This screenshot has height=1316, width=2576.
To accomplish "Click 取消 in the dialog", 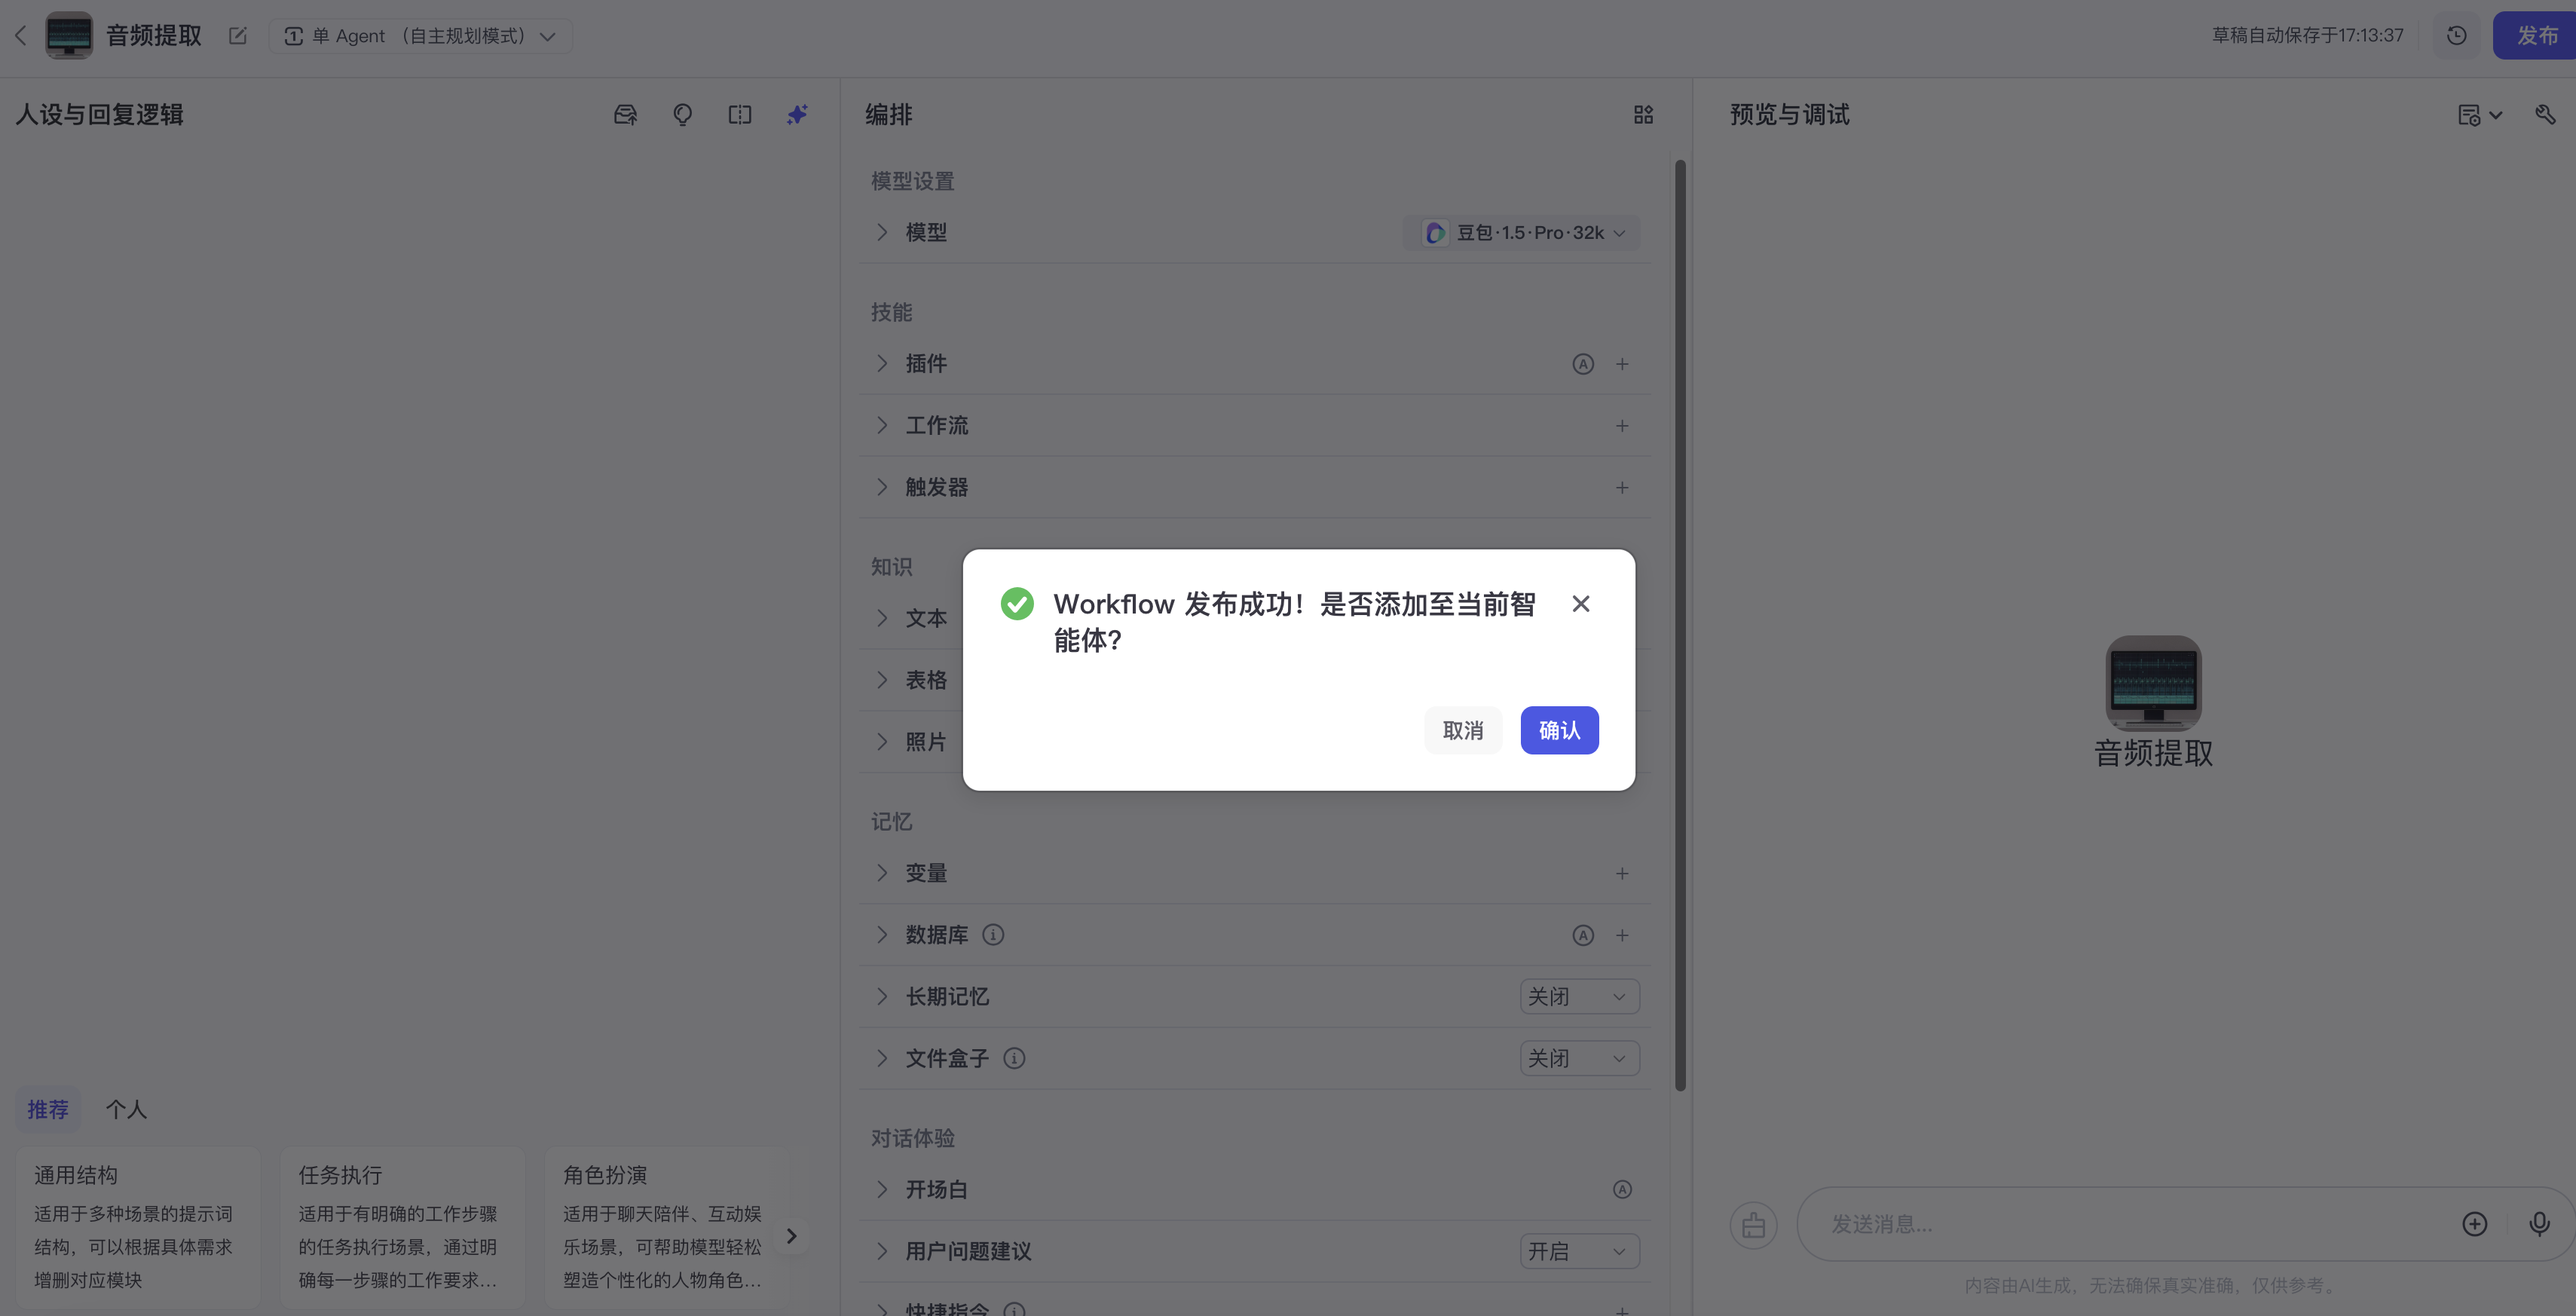I will [1462, 731].
